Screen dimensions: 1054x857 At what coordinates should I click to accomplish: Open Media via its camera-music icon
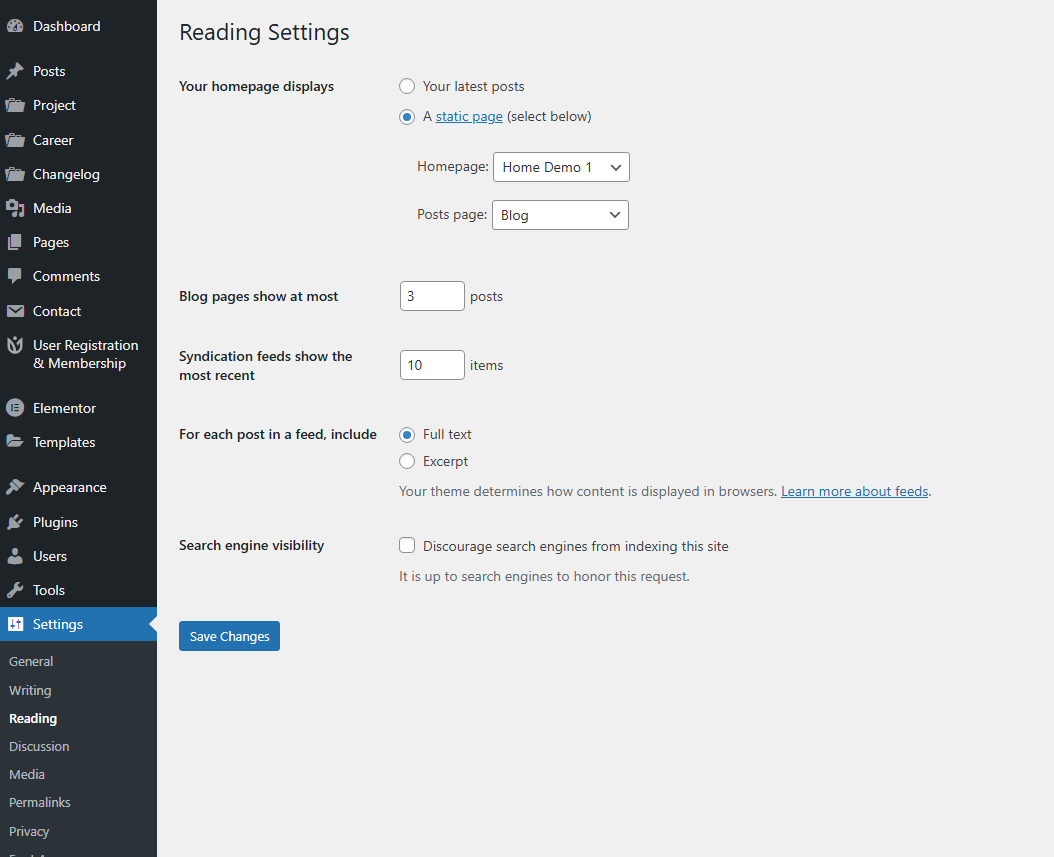pos(15,208)
